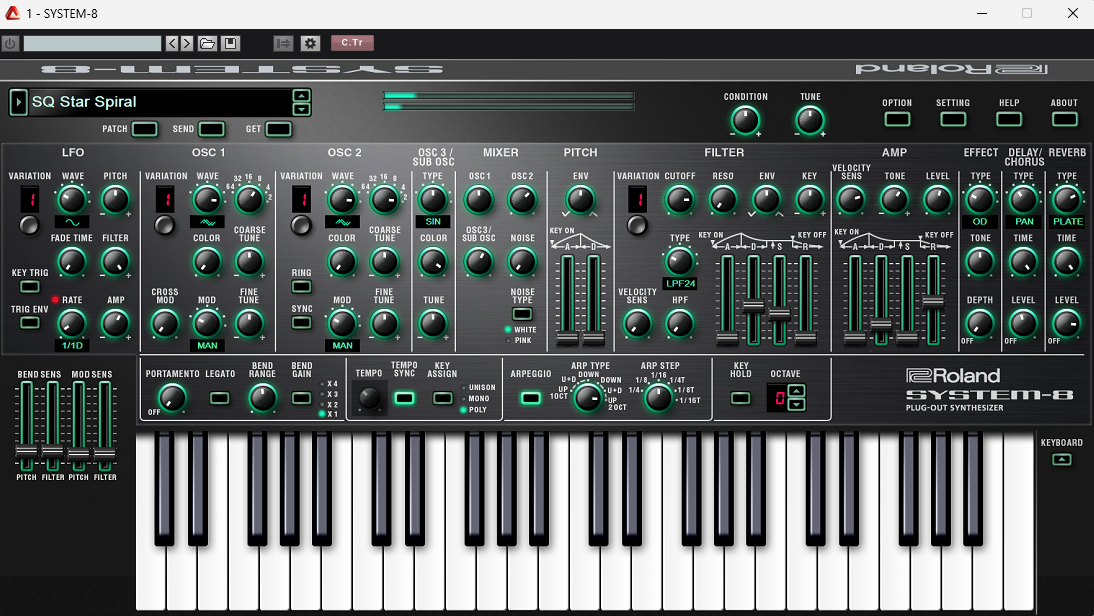Click the filter HPF knob

pyautogui.click(x=679, y=324)
